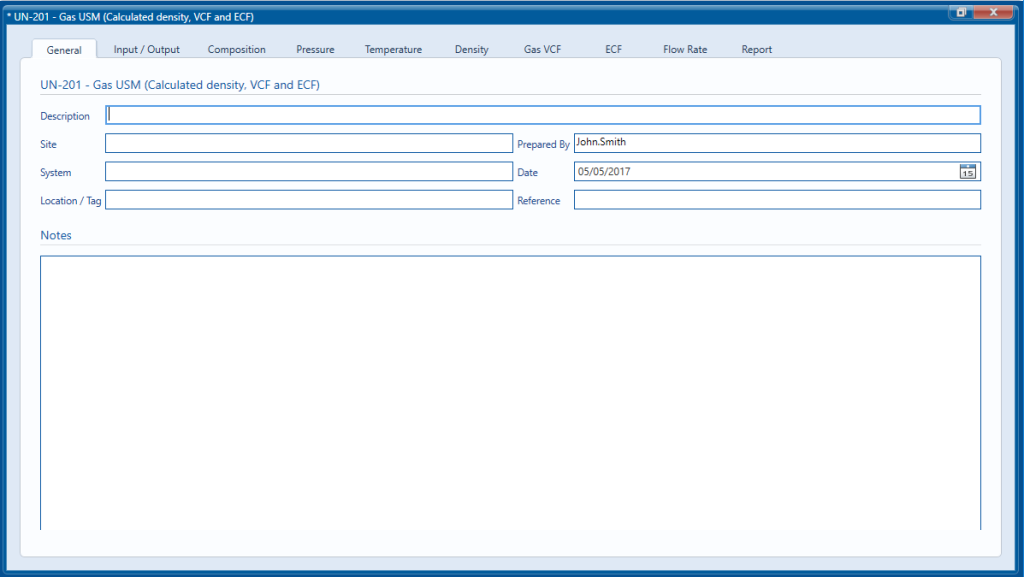Screen dimensions: 1024x577
Task: Select the Gas VCF tab
Action: 542,49
